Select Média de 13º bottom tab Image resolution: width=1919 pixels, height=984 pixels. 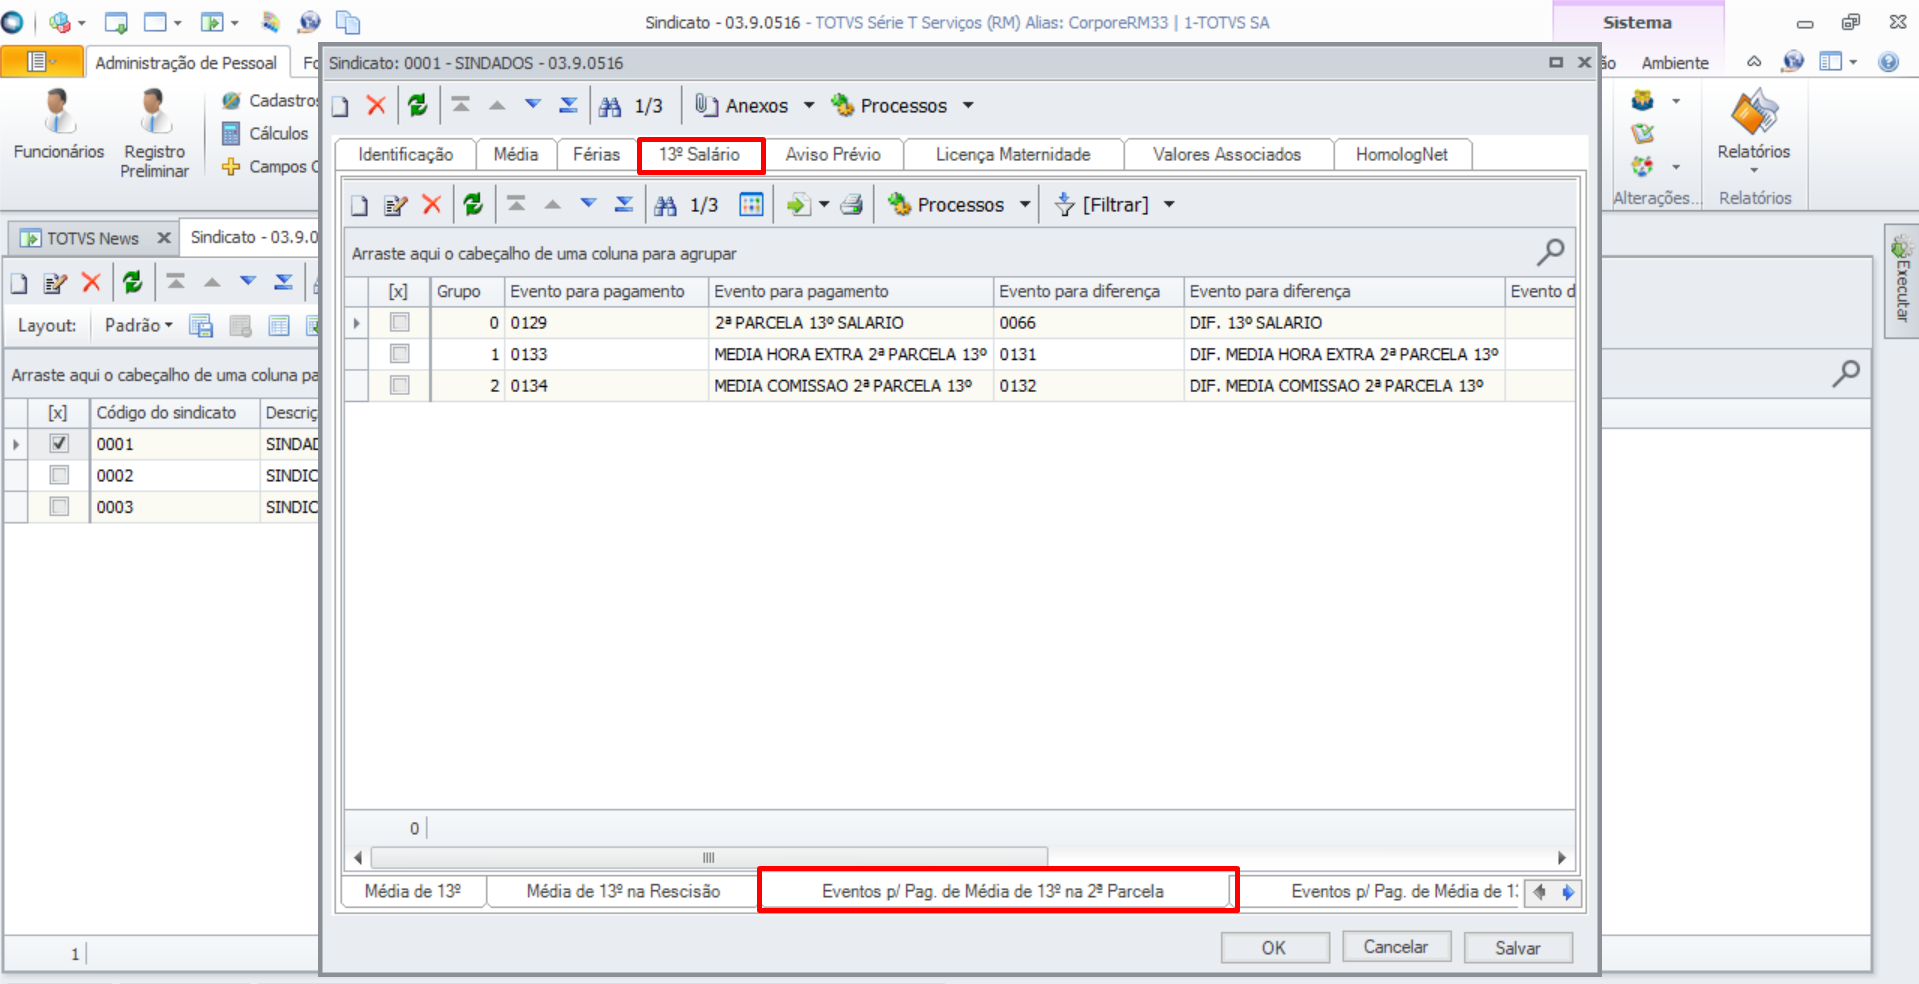tap(413, 891)
